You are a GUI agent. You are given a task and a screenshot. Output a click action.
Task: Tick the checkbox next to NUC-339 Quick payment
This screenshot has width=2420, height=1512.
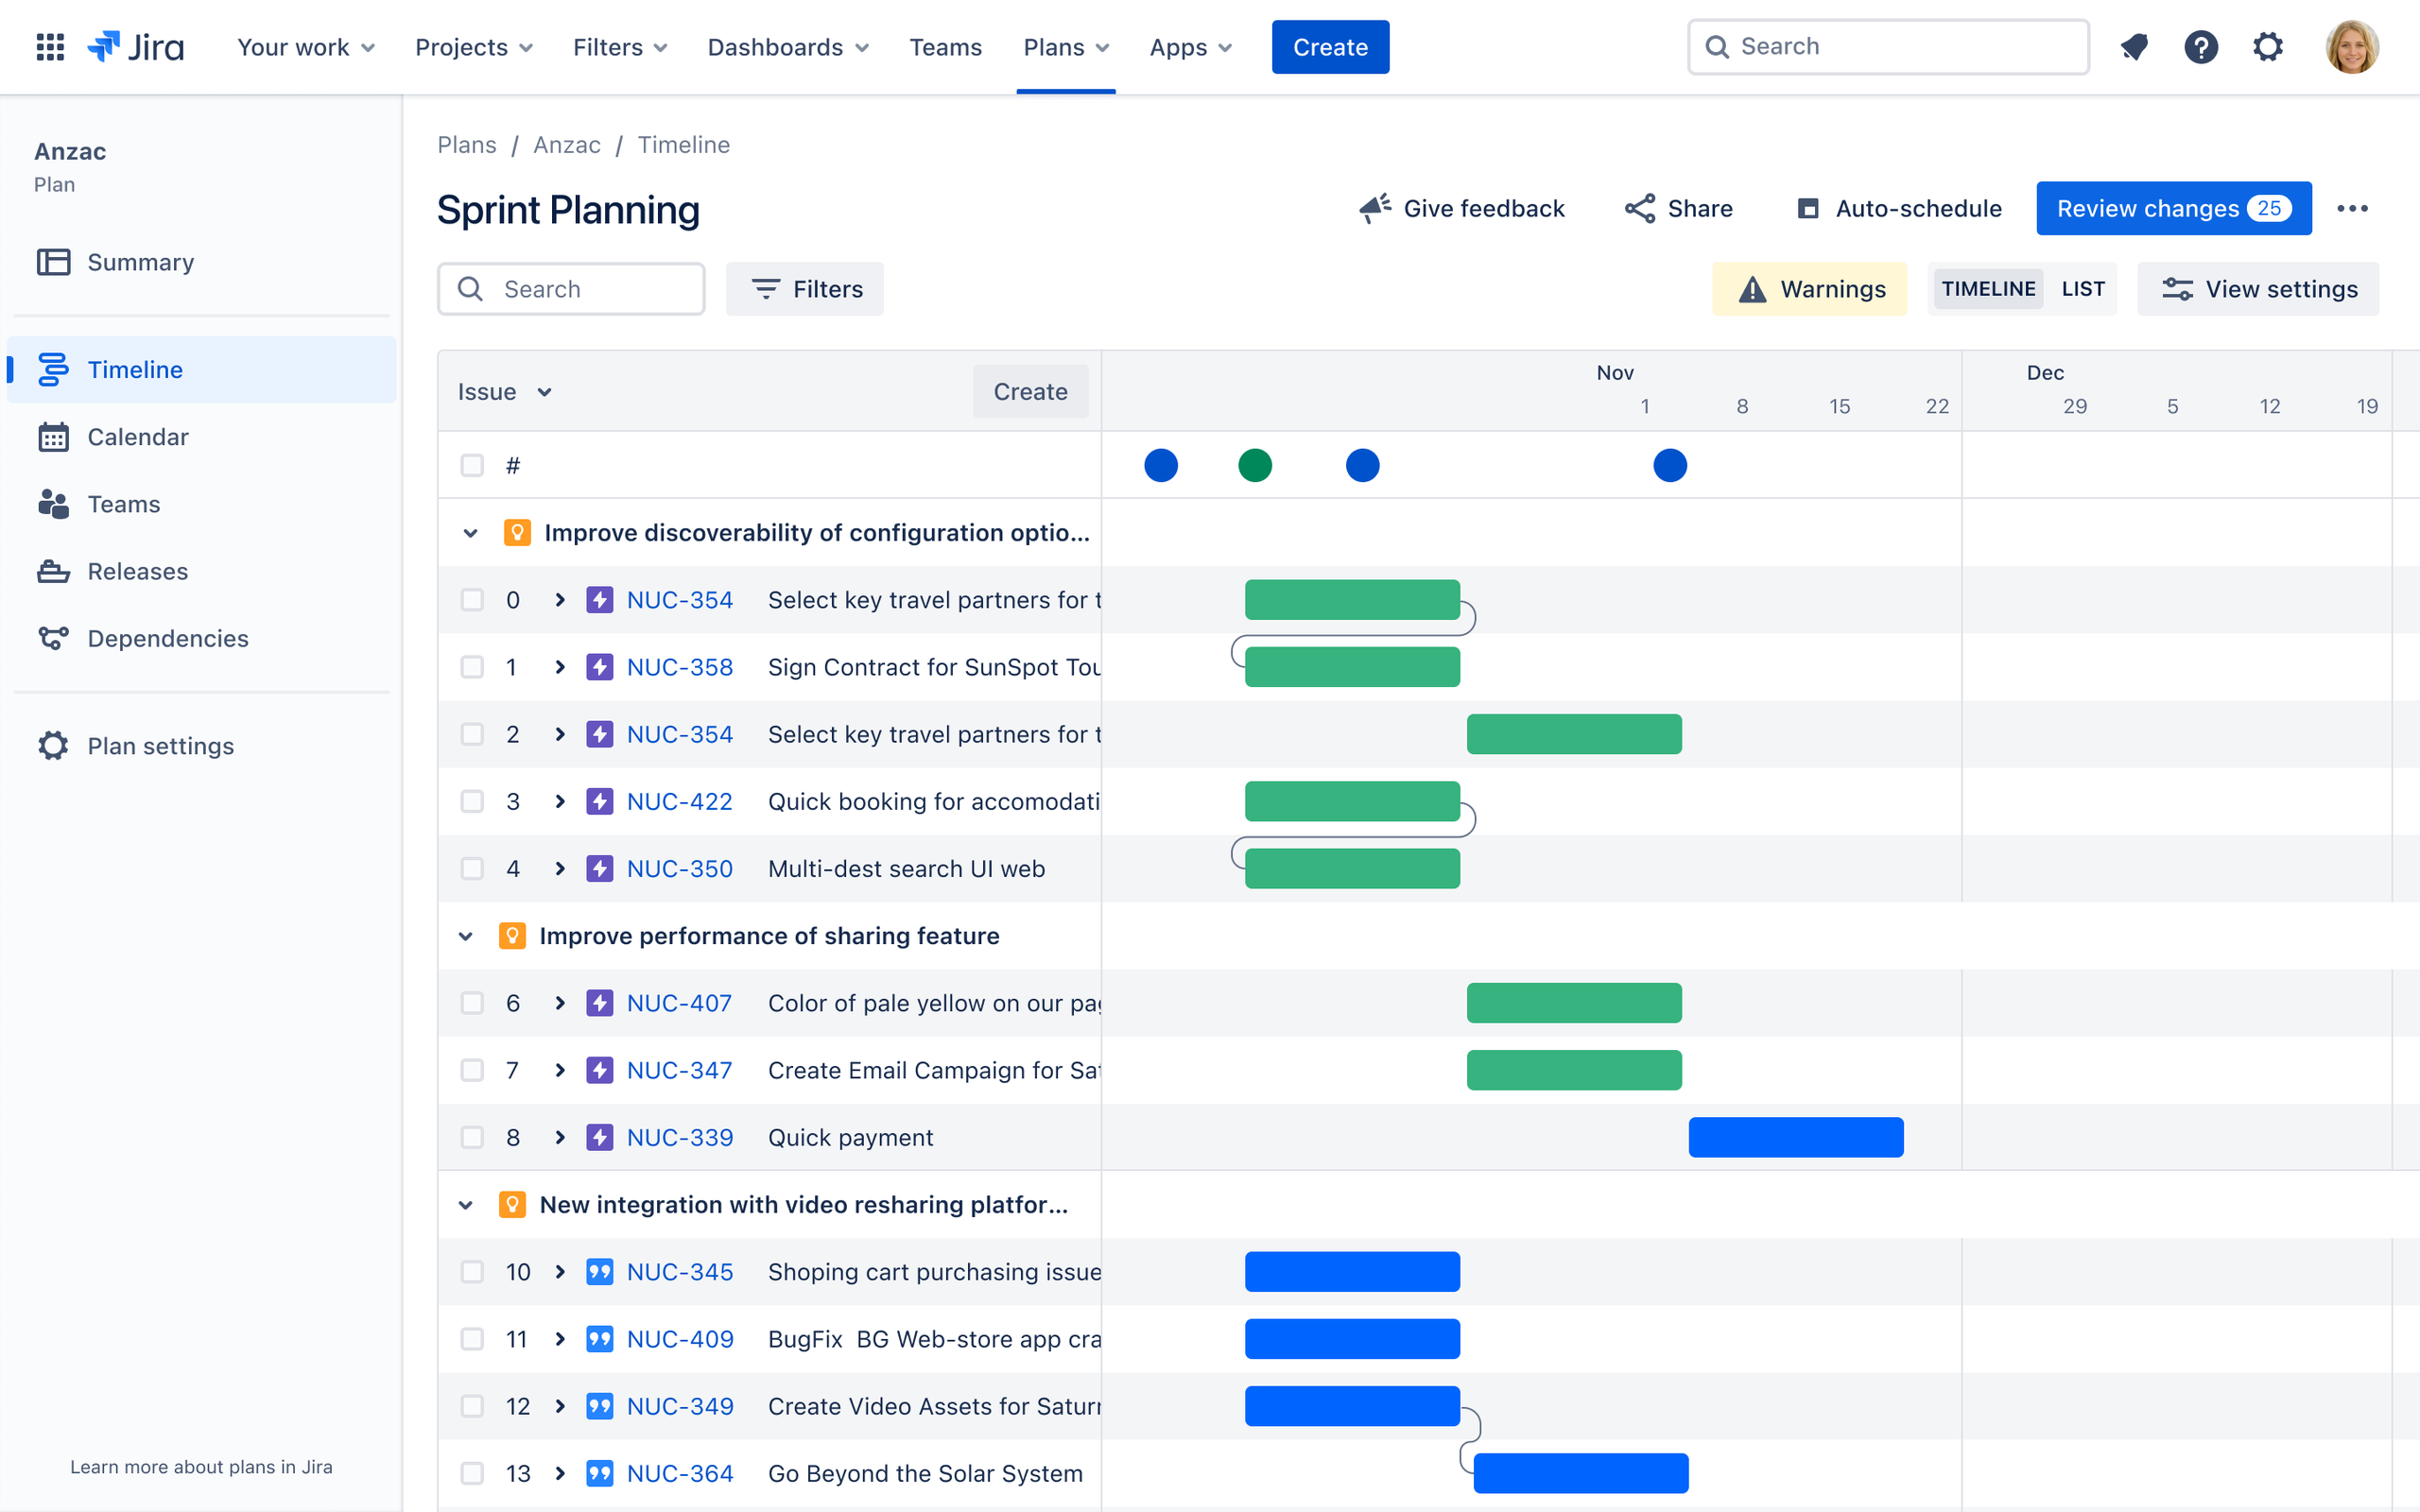(x=472, y=1137)
